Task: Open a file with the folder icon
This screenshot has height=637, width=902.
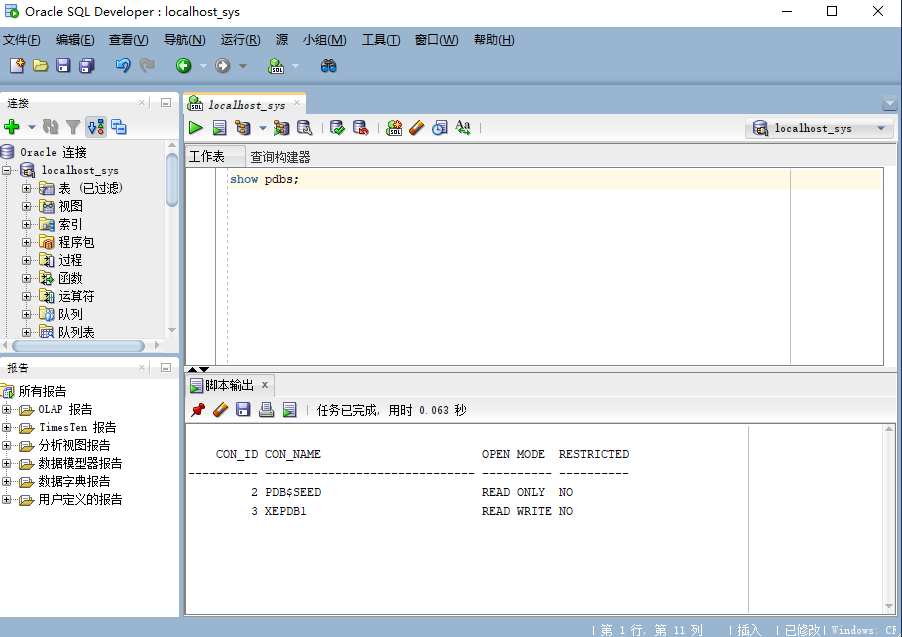Action: click(40, 66)
